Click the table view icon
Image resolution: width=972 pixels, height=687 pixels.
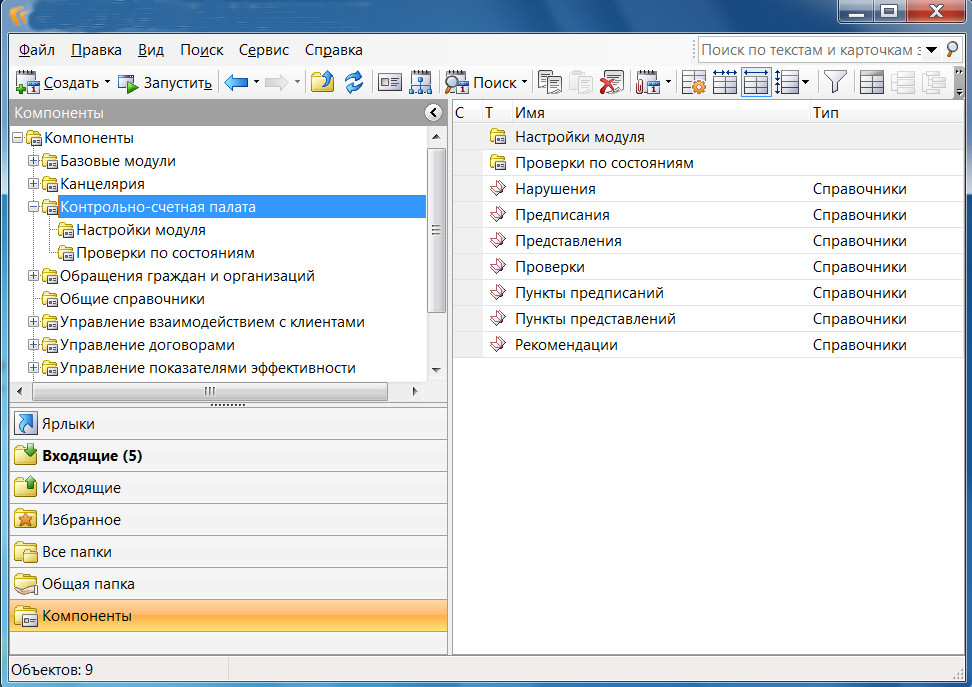872,82
